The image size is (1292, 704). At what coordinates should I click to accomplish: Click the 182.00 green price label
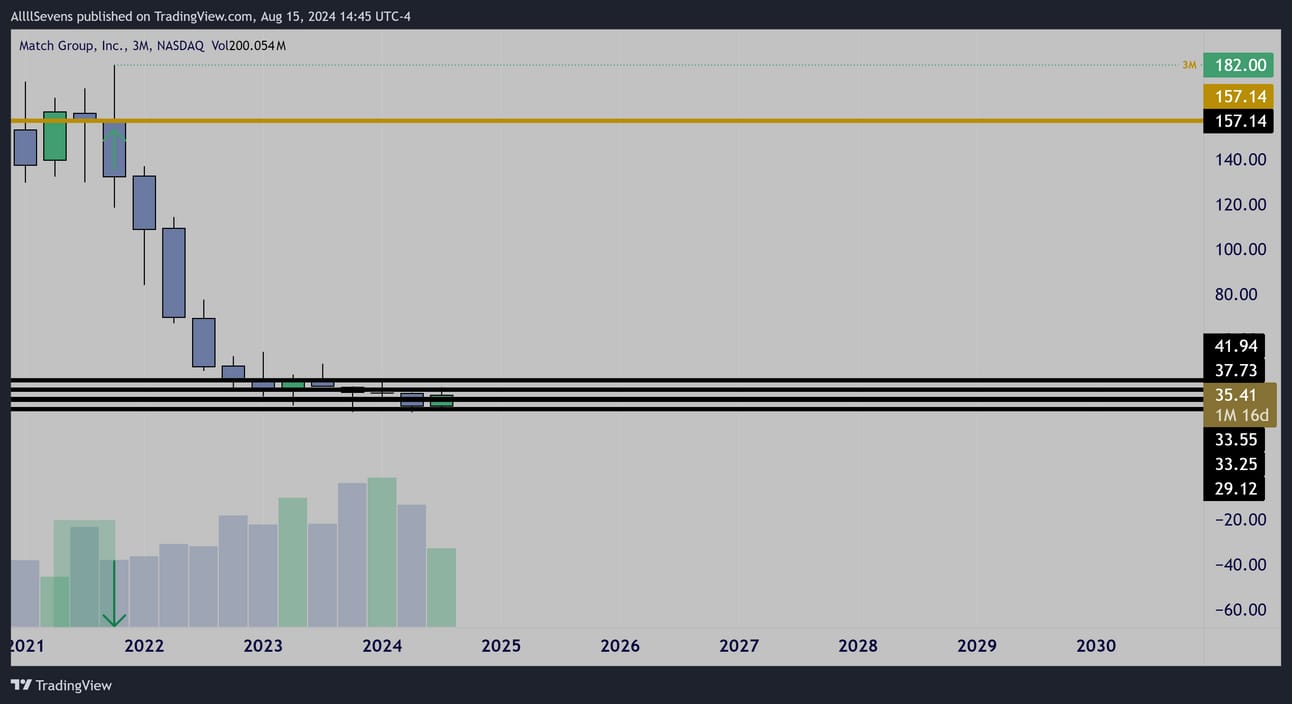[1239, 65]
